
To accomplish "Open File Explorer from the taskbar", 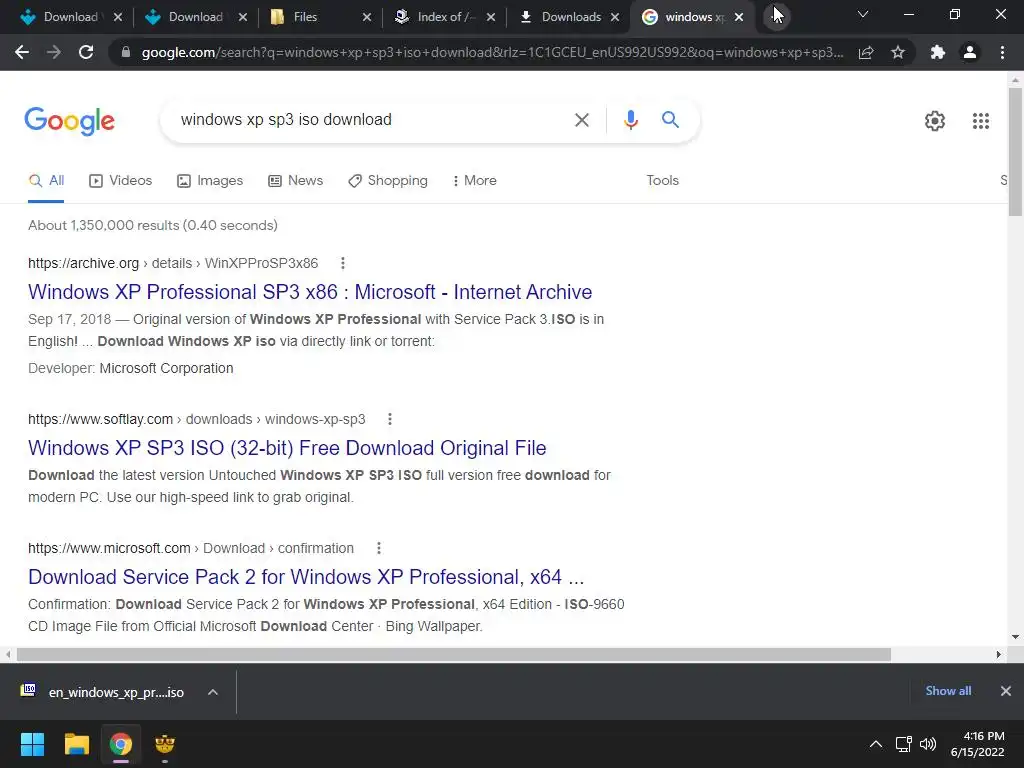I will coord(76,744).
